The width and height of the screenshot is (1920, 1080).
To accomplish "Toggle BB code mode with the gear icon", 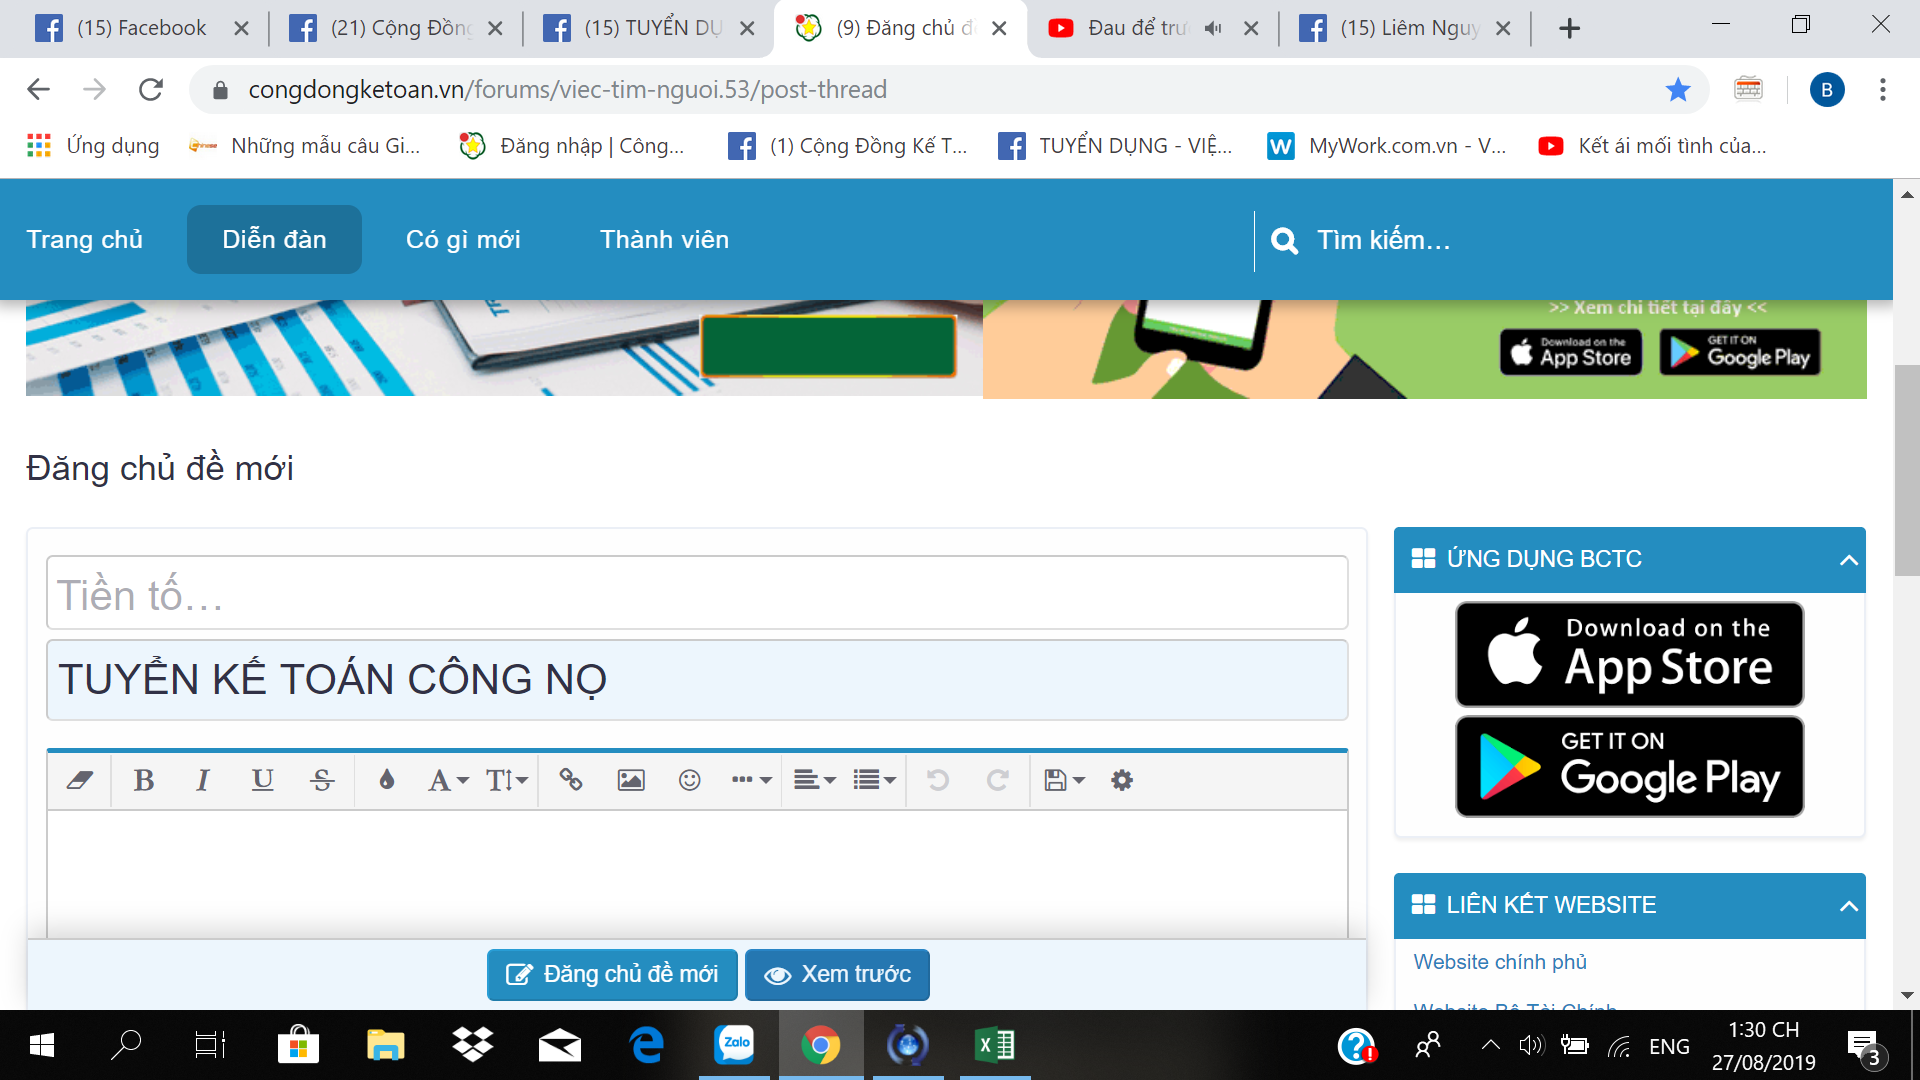I will [x=1122, y=780].
